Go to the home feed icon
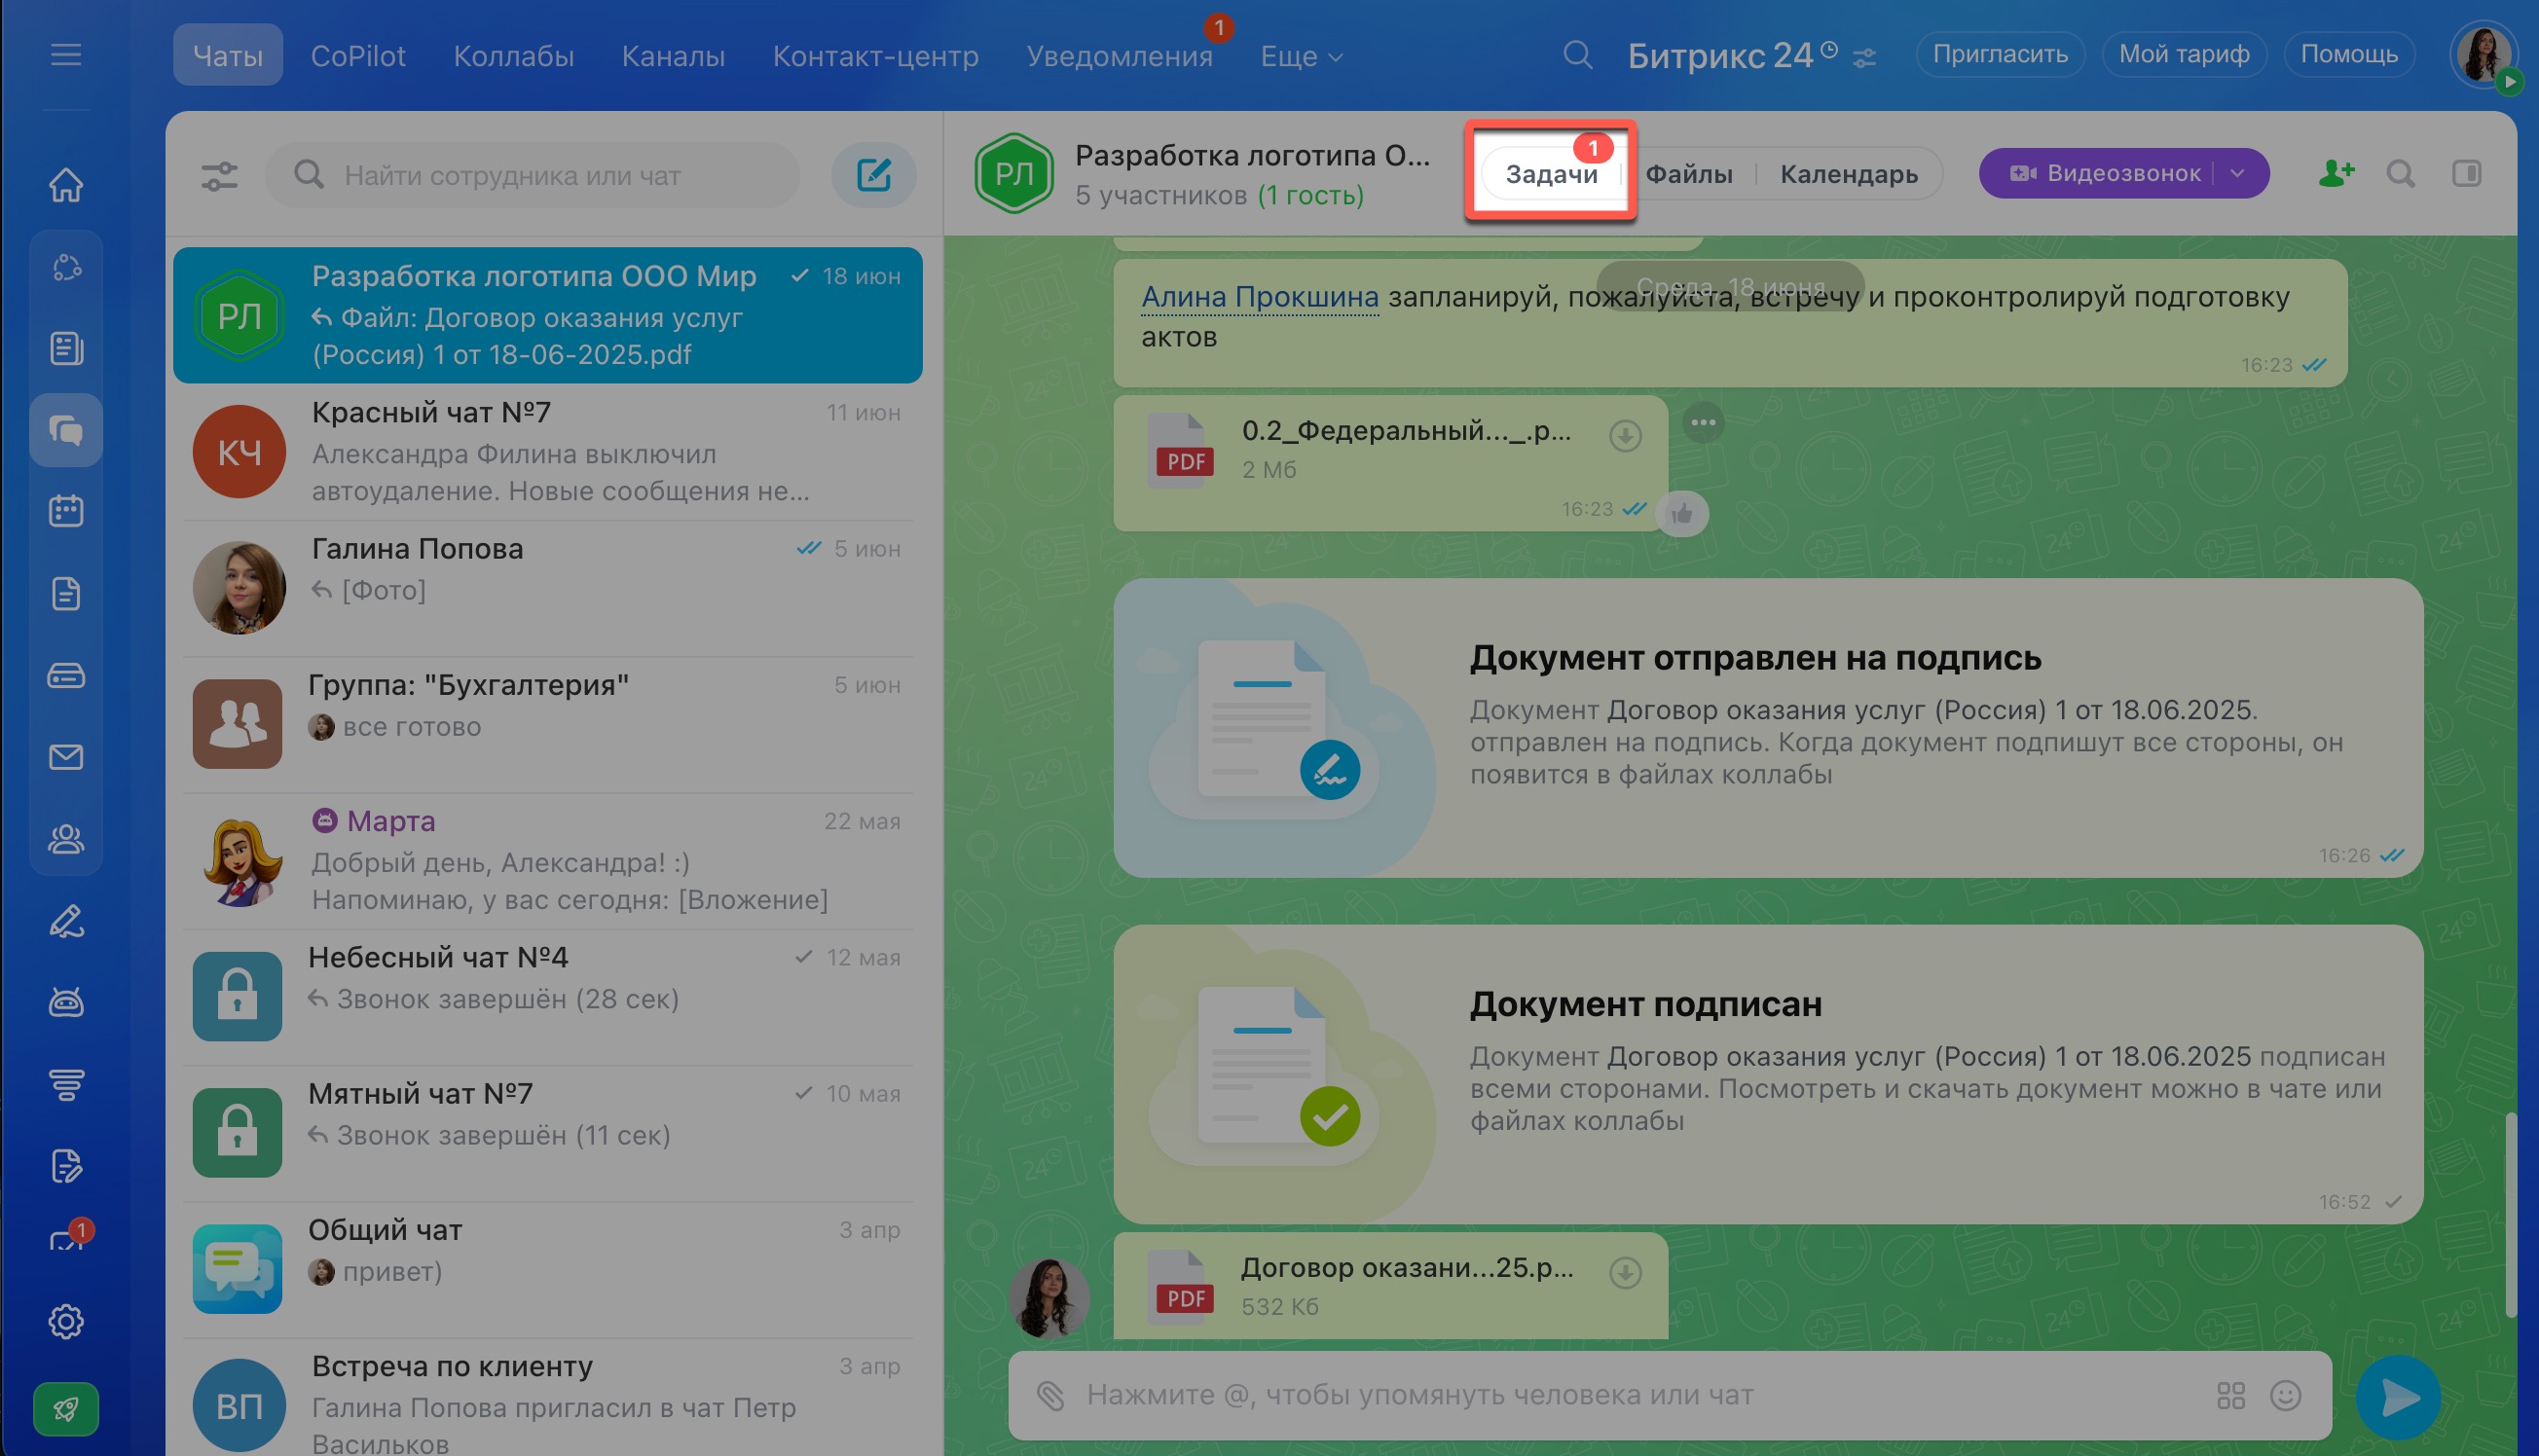The image size is (2539, 1456). [66, 185]
